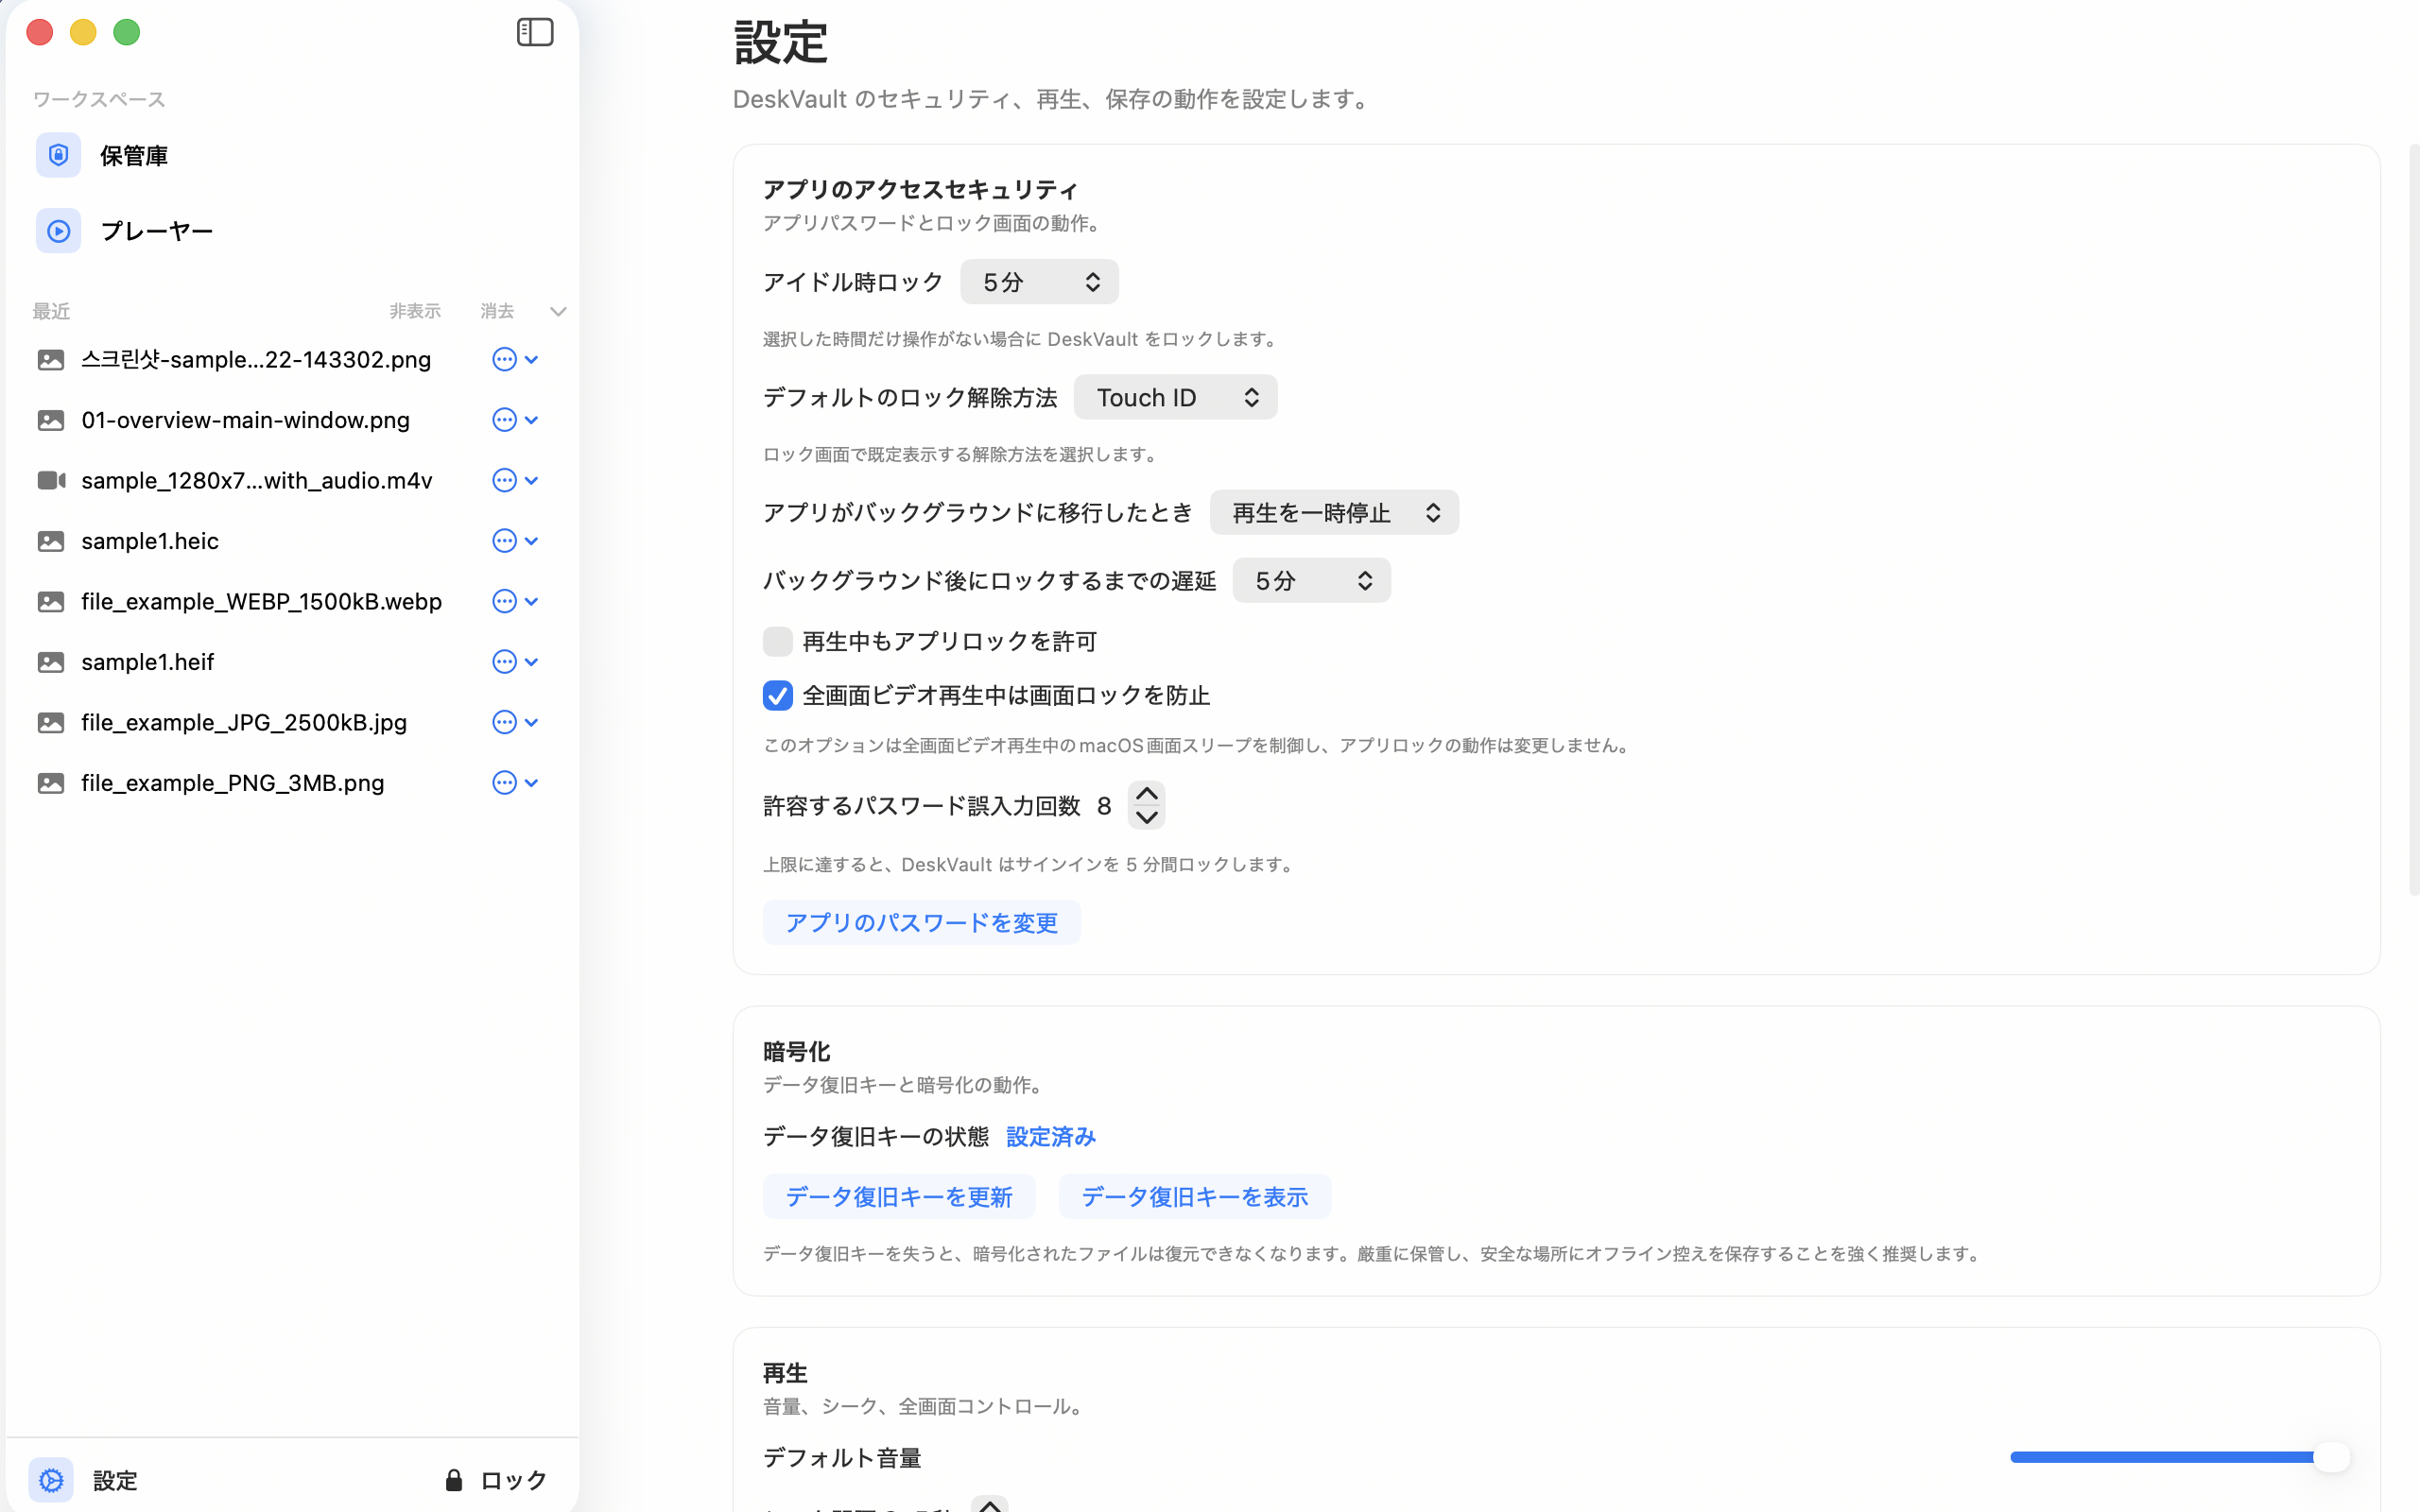Click 消去 to clear recent items

click(x=497, y=311)
